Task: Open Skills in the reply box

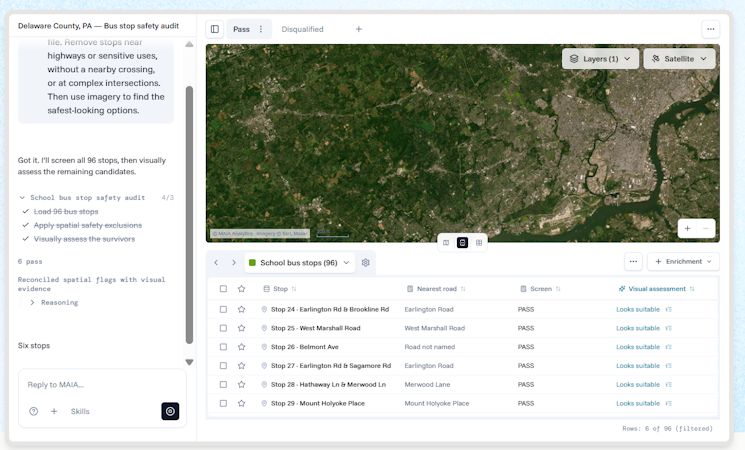Action: coord(80,412)
